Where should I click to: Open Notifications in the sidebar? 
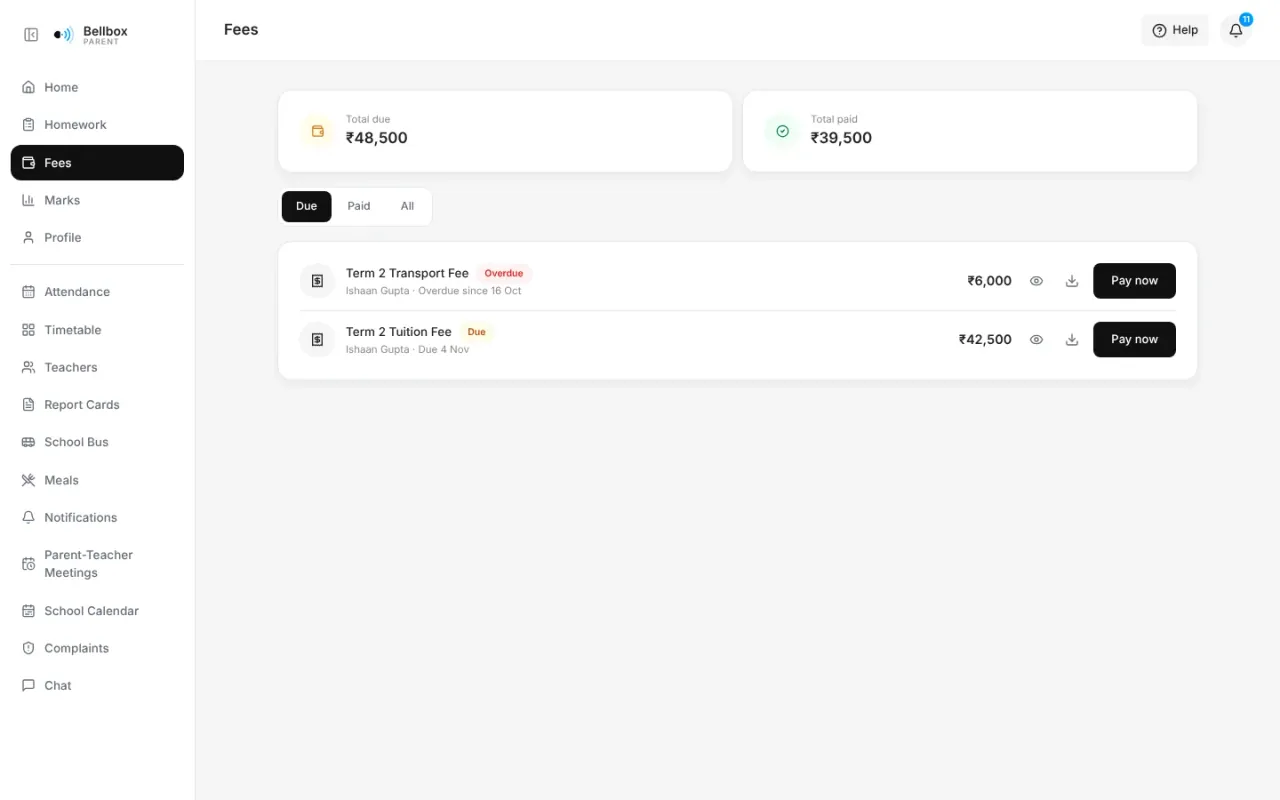pyautogui.click(x=97, y=518)
